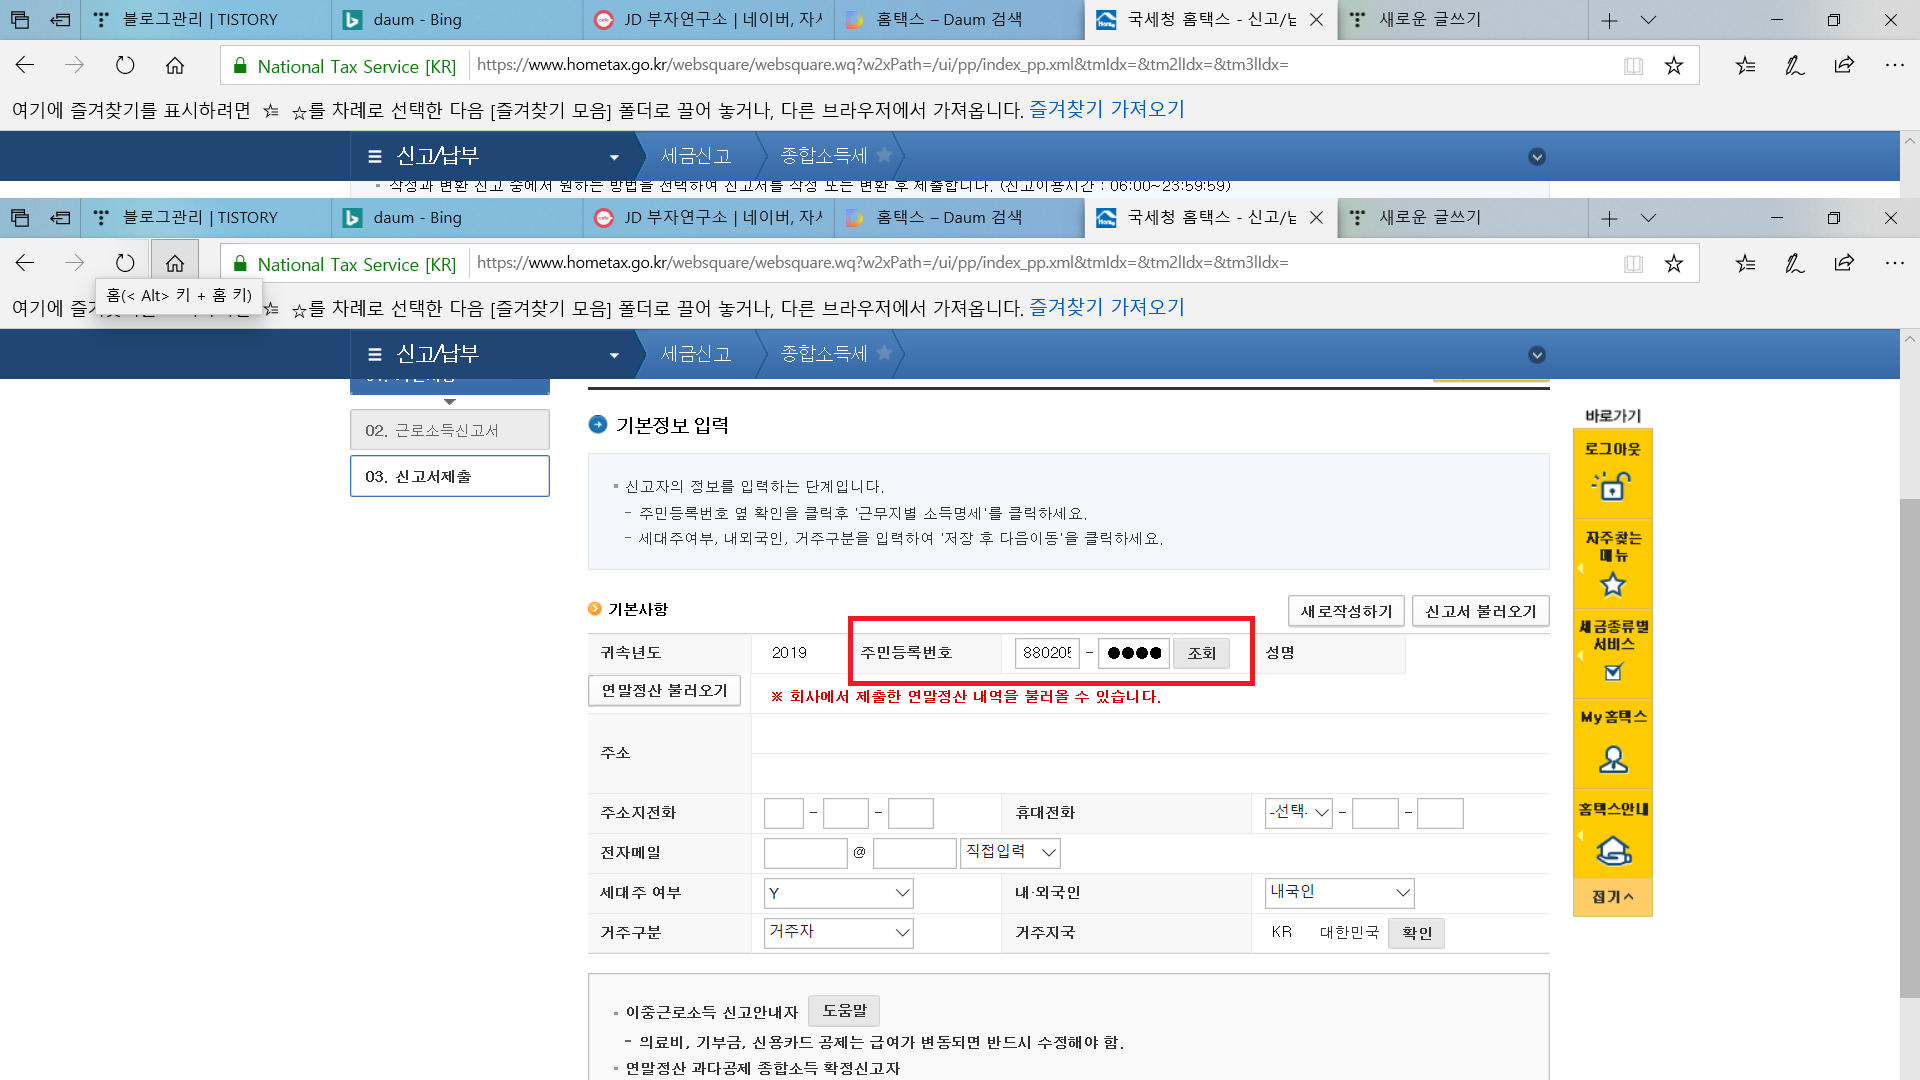This screenshot has width=1920, height=1080.
Task: Switch to the 새로운 글쓰기 tab
Action: [1430, 217]
